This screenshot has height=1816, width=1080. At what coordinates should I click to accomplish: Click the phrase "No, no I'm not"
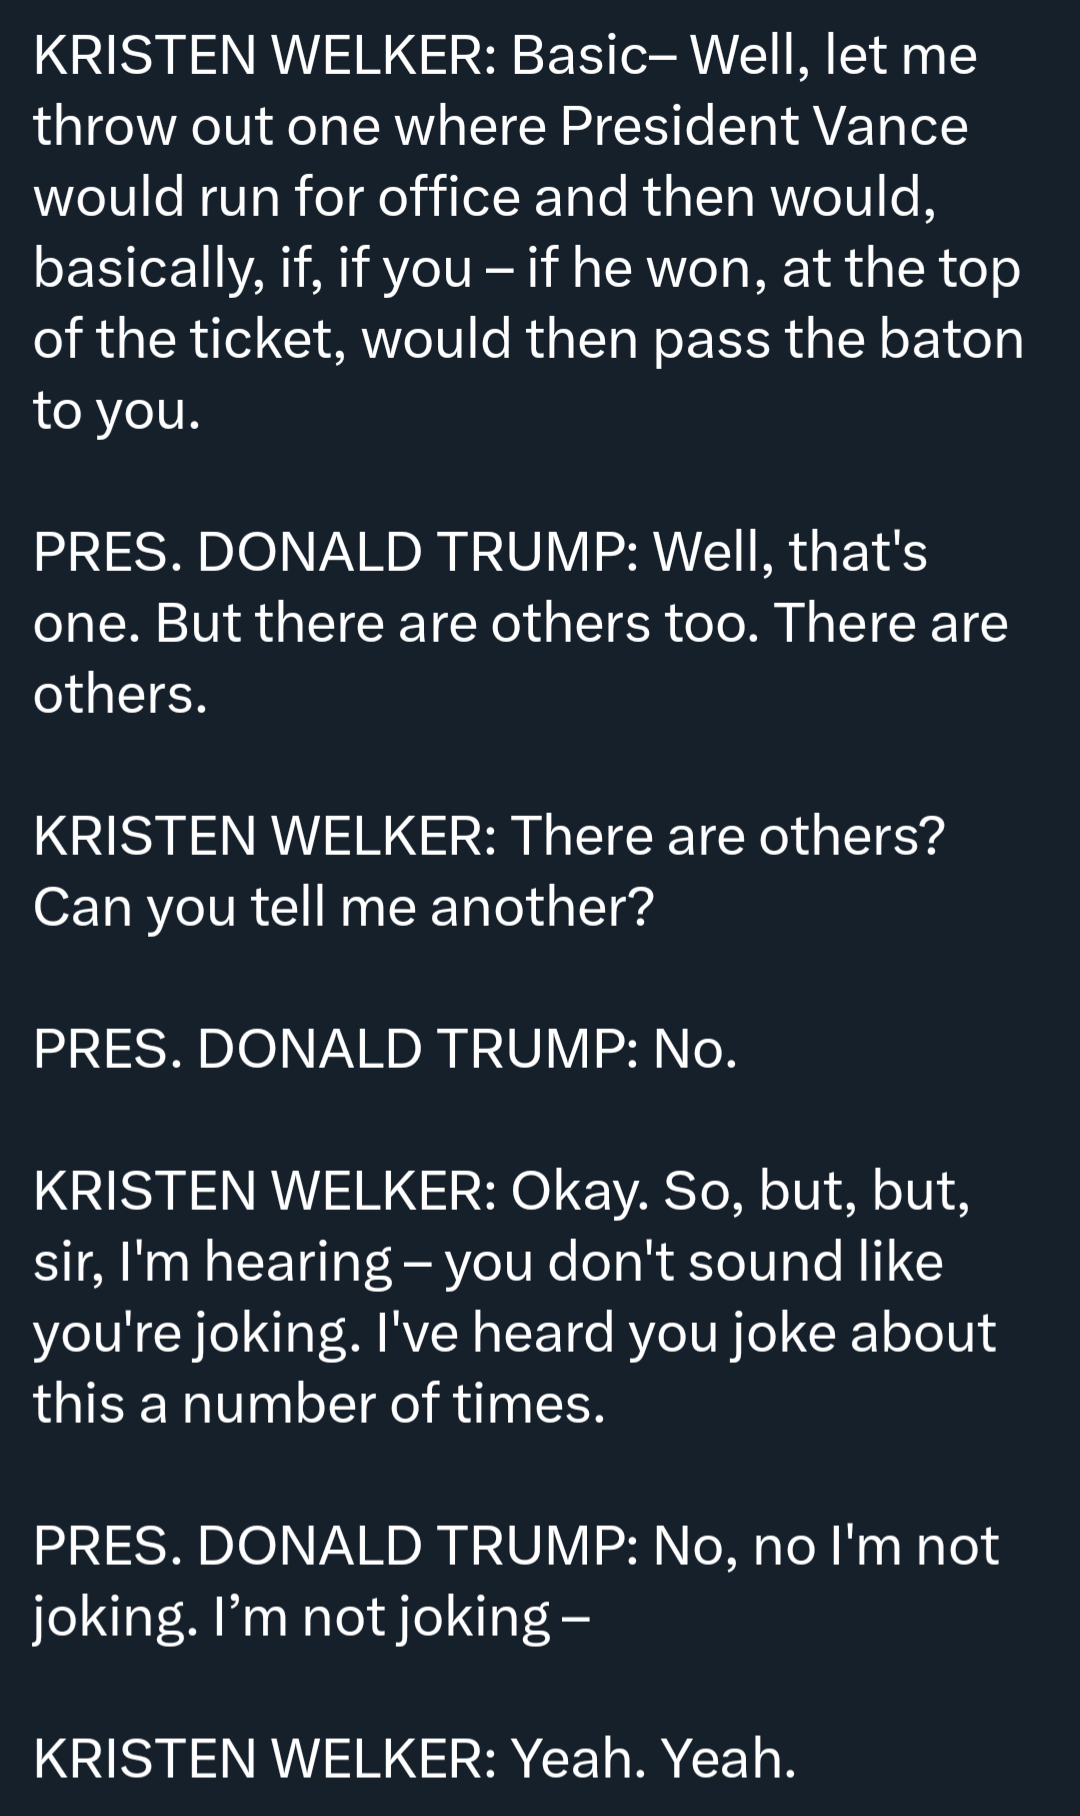(x=826, y=1546)
